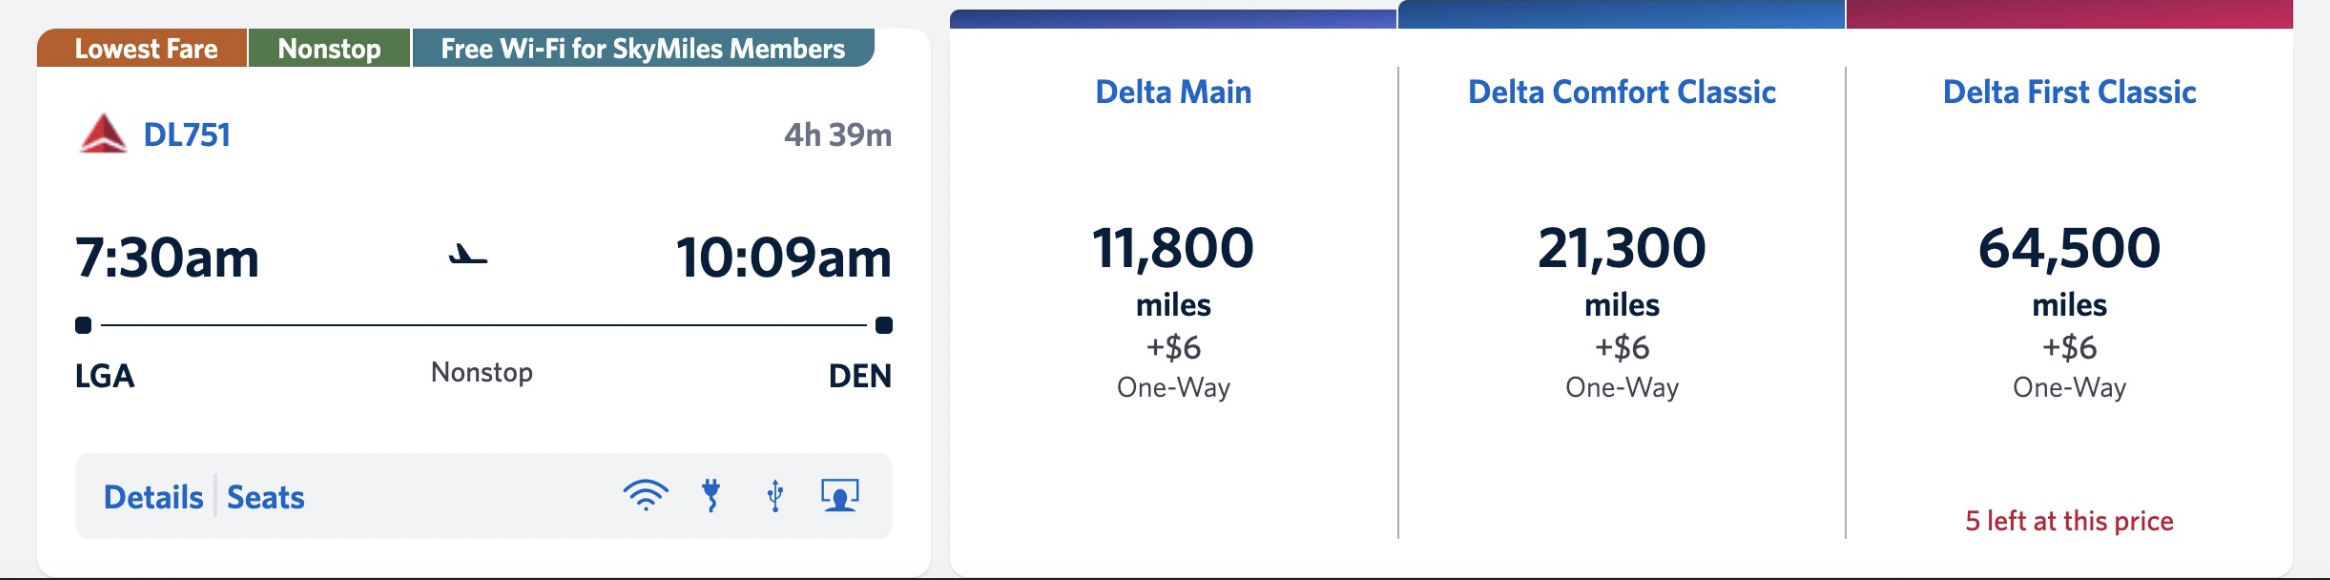Click the Lowest Fare badge

[x=145, y=49]
